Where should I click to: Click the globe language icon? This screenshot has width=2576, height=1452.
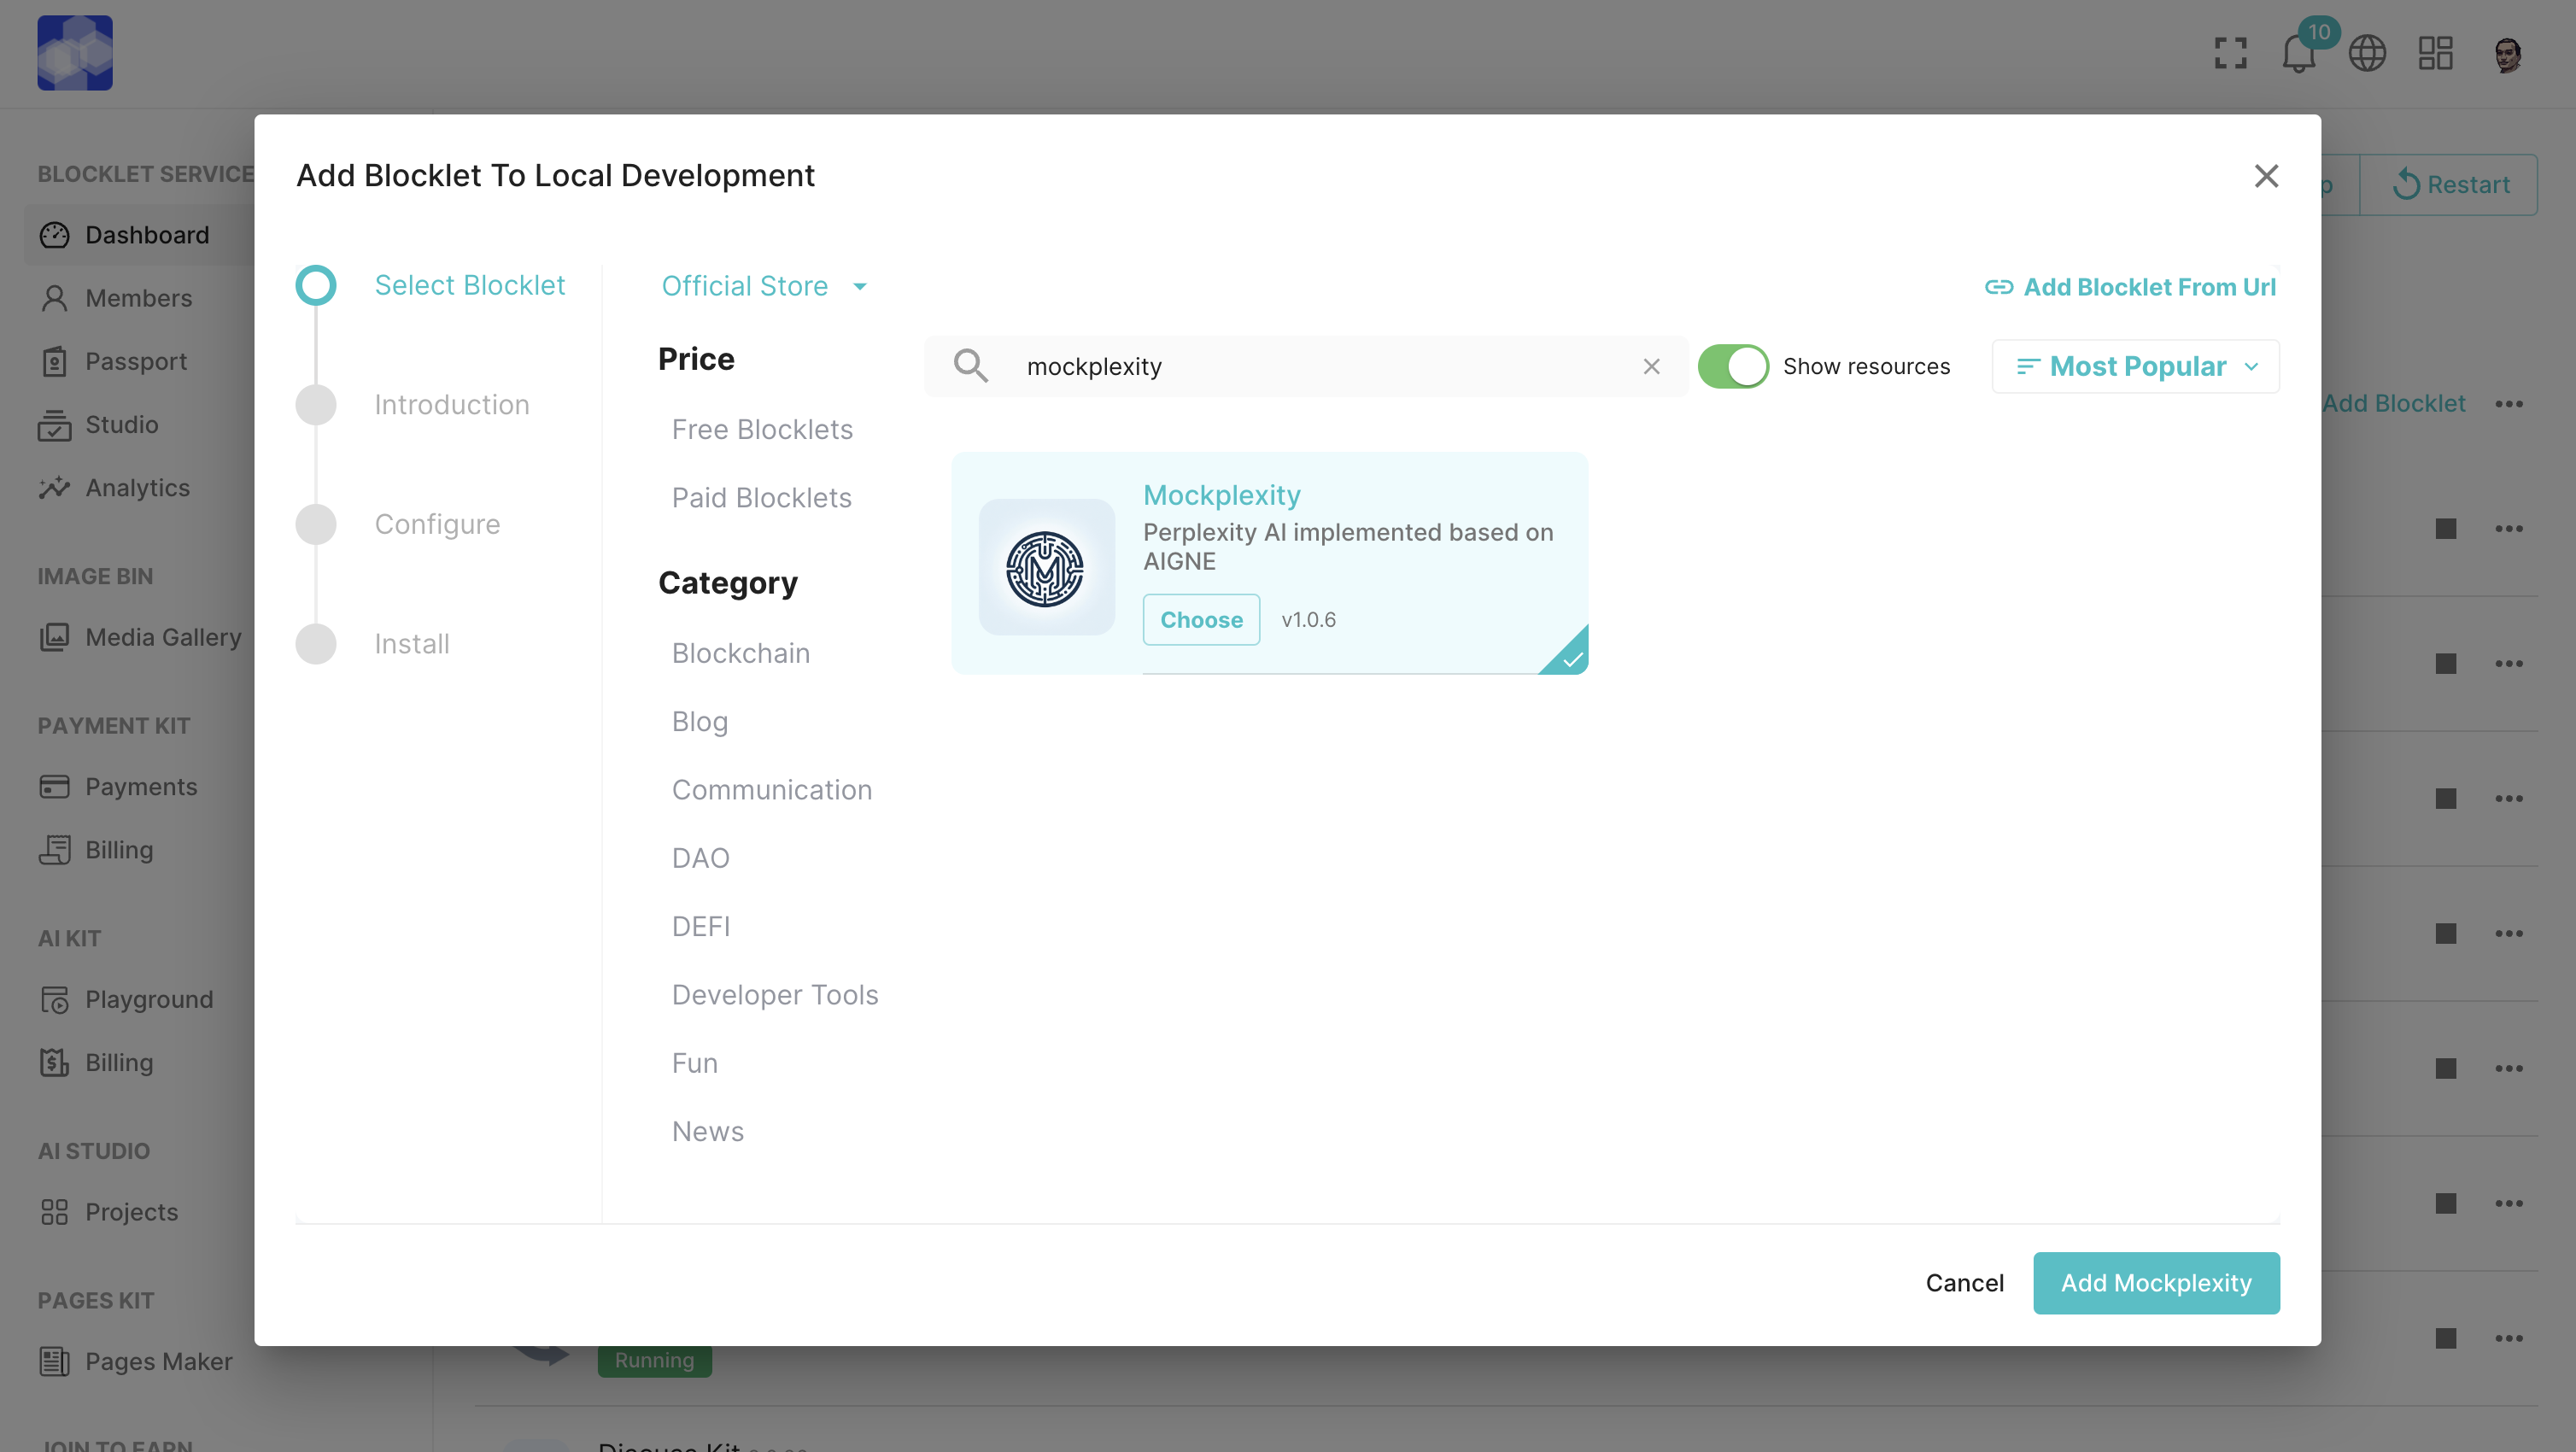pos(2366,54)
